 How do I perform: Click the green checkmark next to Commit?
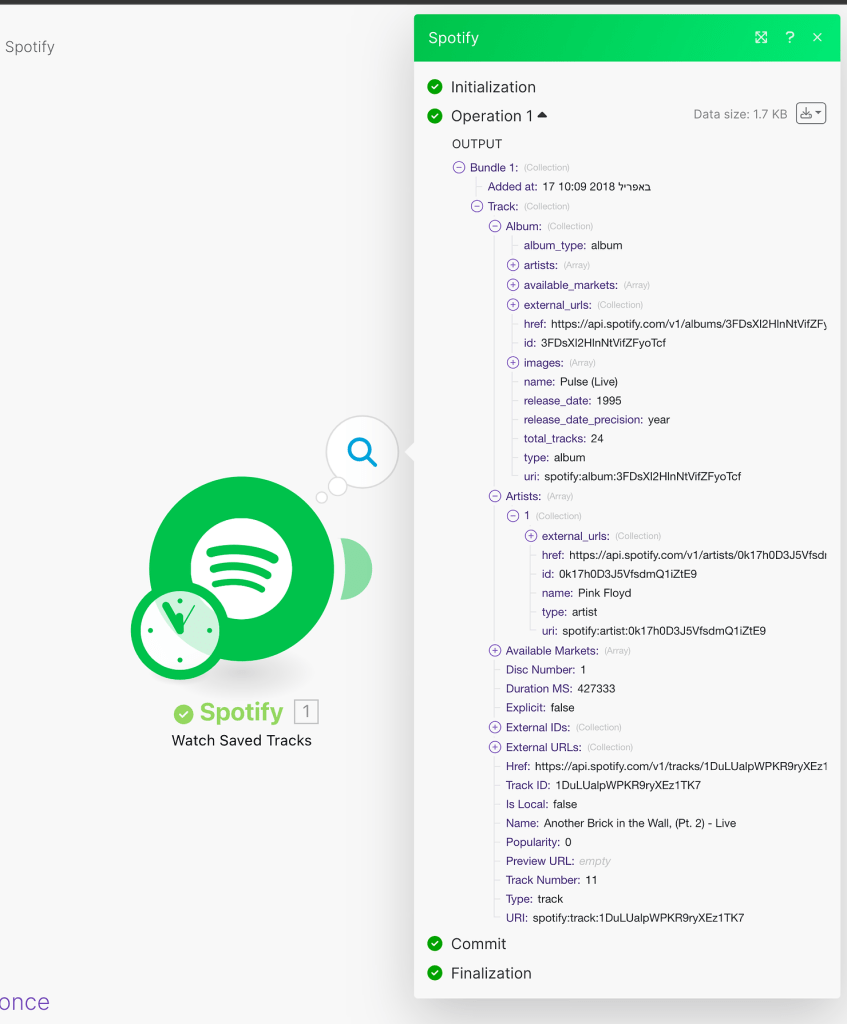(x=435, y=943)
